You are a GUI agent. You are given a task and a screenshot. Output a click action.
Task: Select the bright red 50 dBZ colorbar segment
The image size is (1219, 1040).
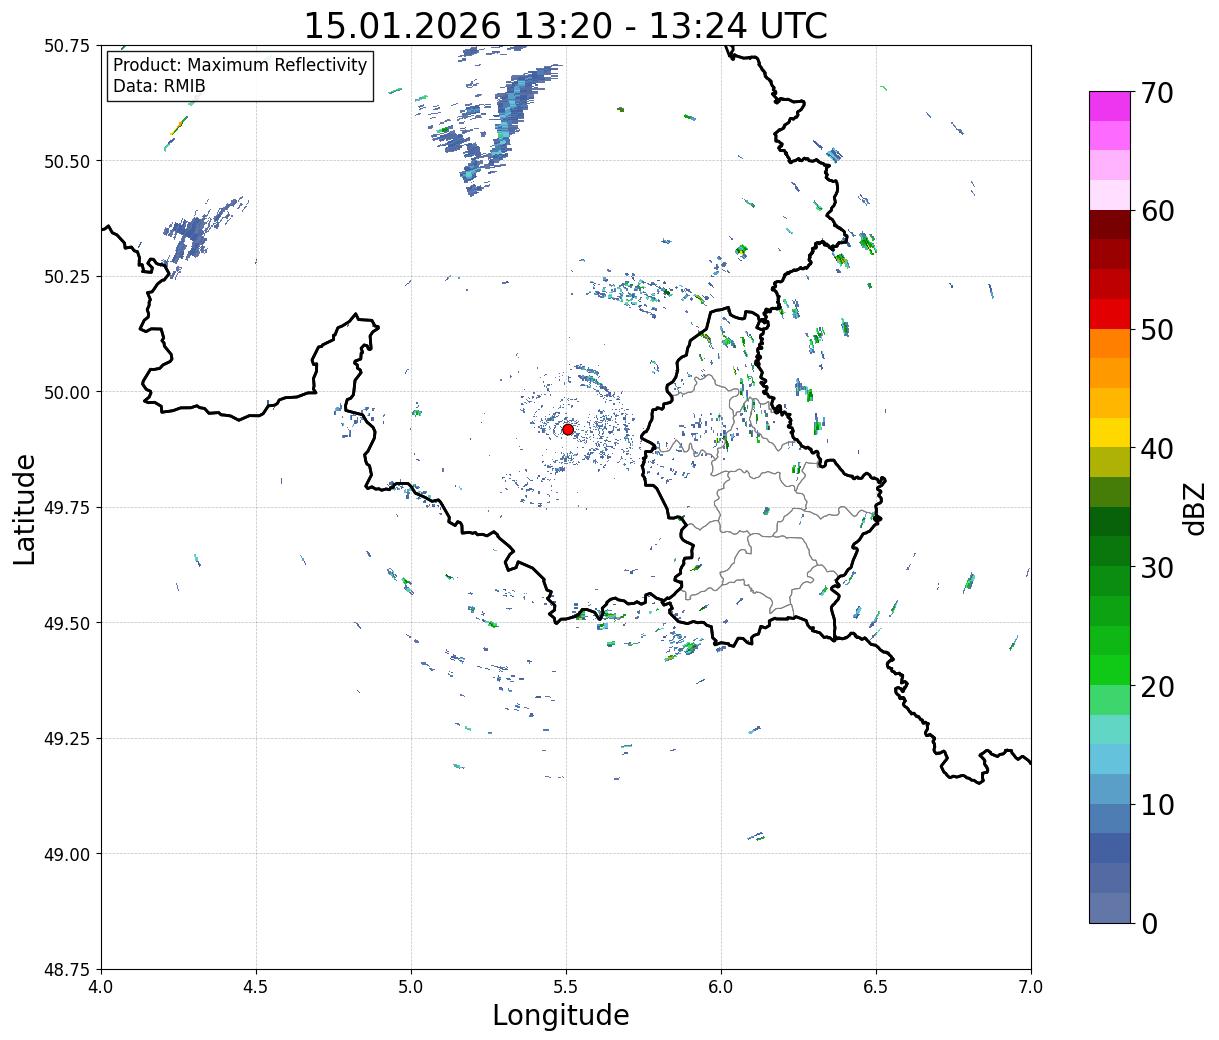coord(1110,314)
